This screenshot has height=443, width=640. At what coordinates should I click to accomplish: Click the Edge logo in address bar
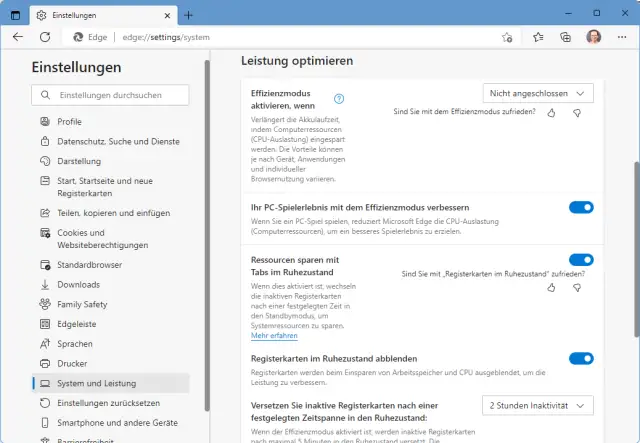point(78,37)
